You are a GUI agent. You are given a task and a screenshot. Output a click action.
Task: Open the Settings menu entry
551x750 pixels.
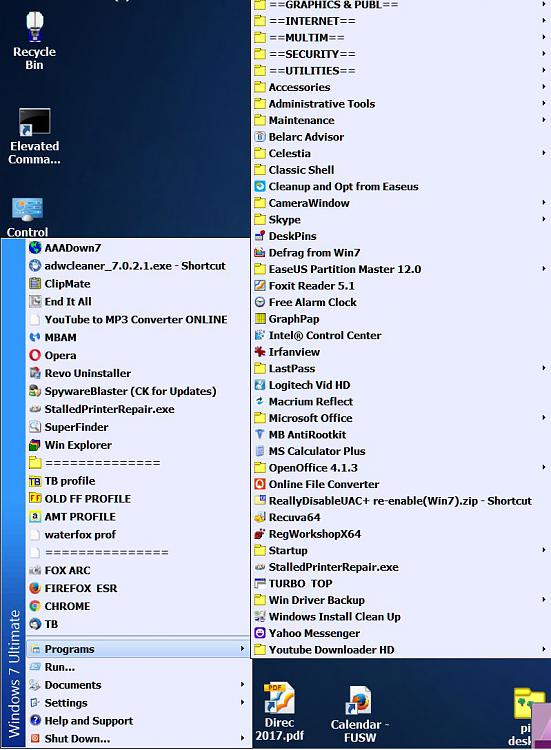click(x=138, y=703)
